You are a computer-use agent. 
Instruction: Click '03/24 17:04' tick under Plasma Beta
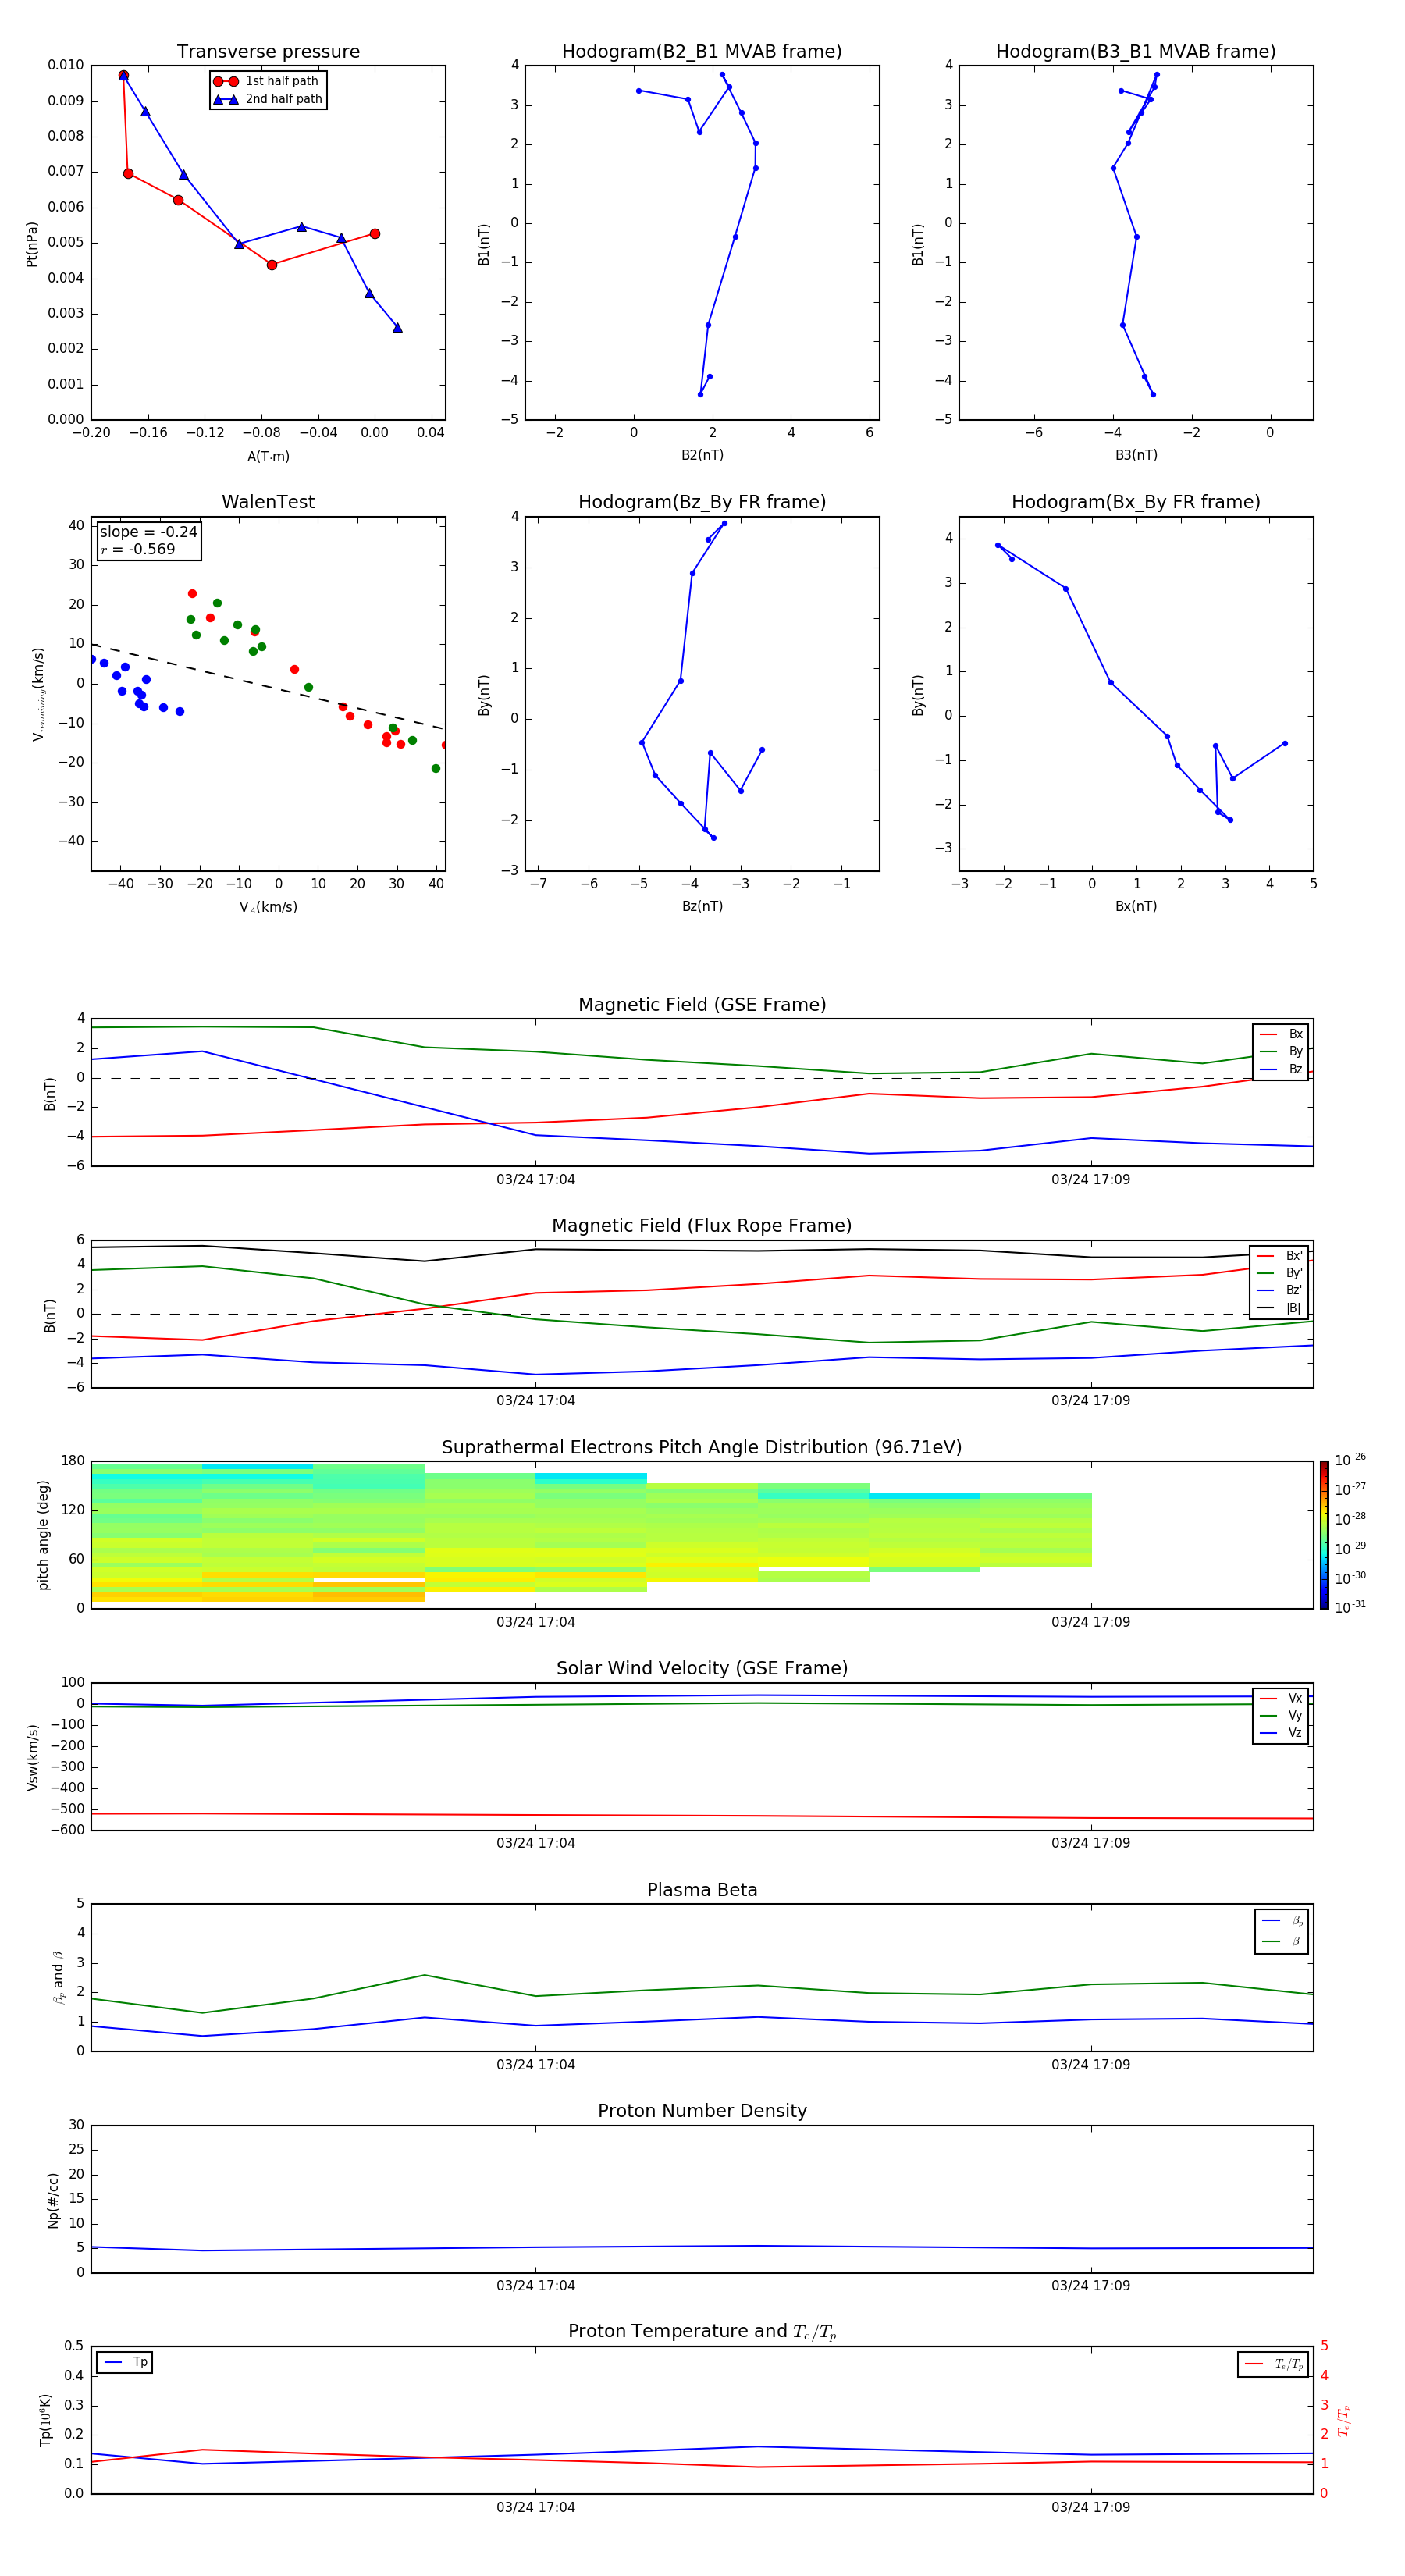(536, 2065)
